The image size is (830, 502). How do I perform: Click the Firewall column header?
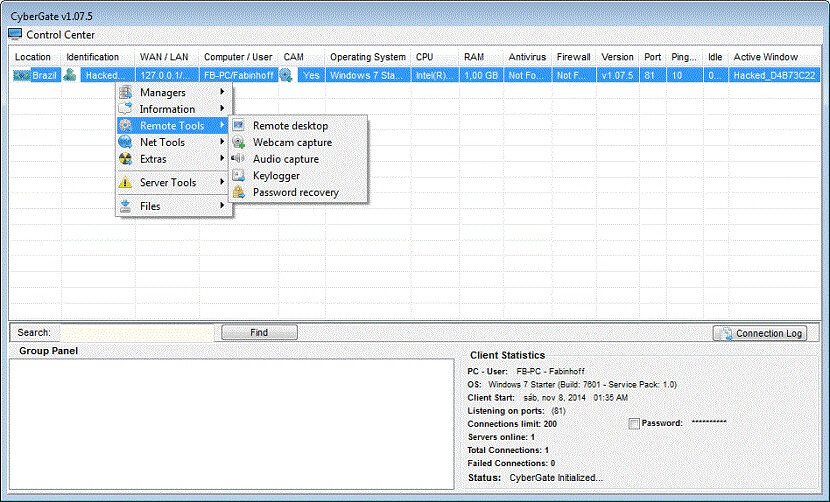pos(574,57)
